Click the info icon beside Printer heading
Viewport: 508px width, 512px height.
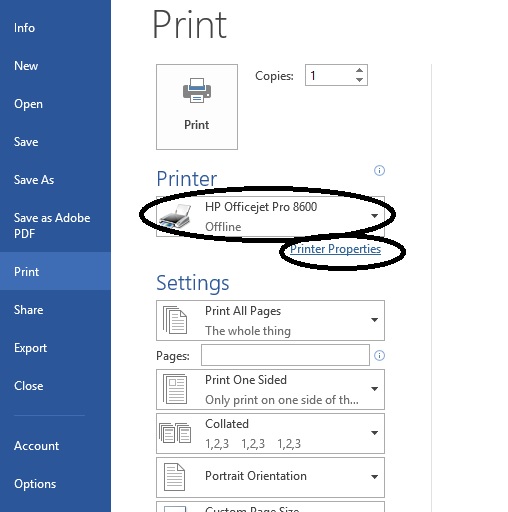379,170
